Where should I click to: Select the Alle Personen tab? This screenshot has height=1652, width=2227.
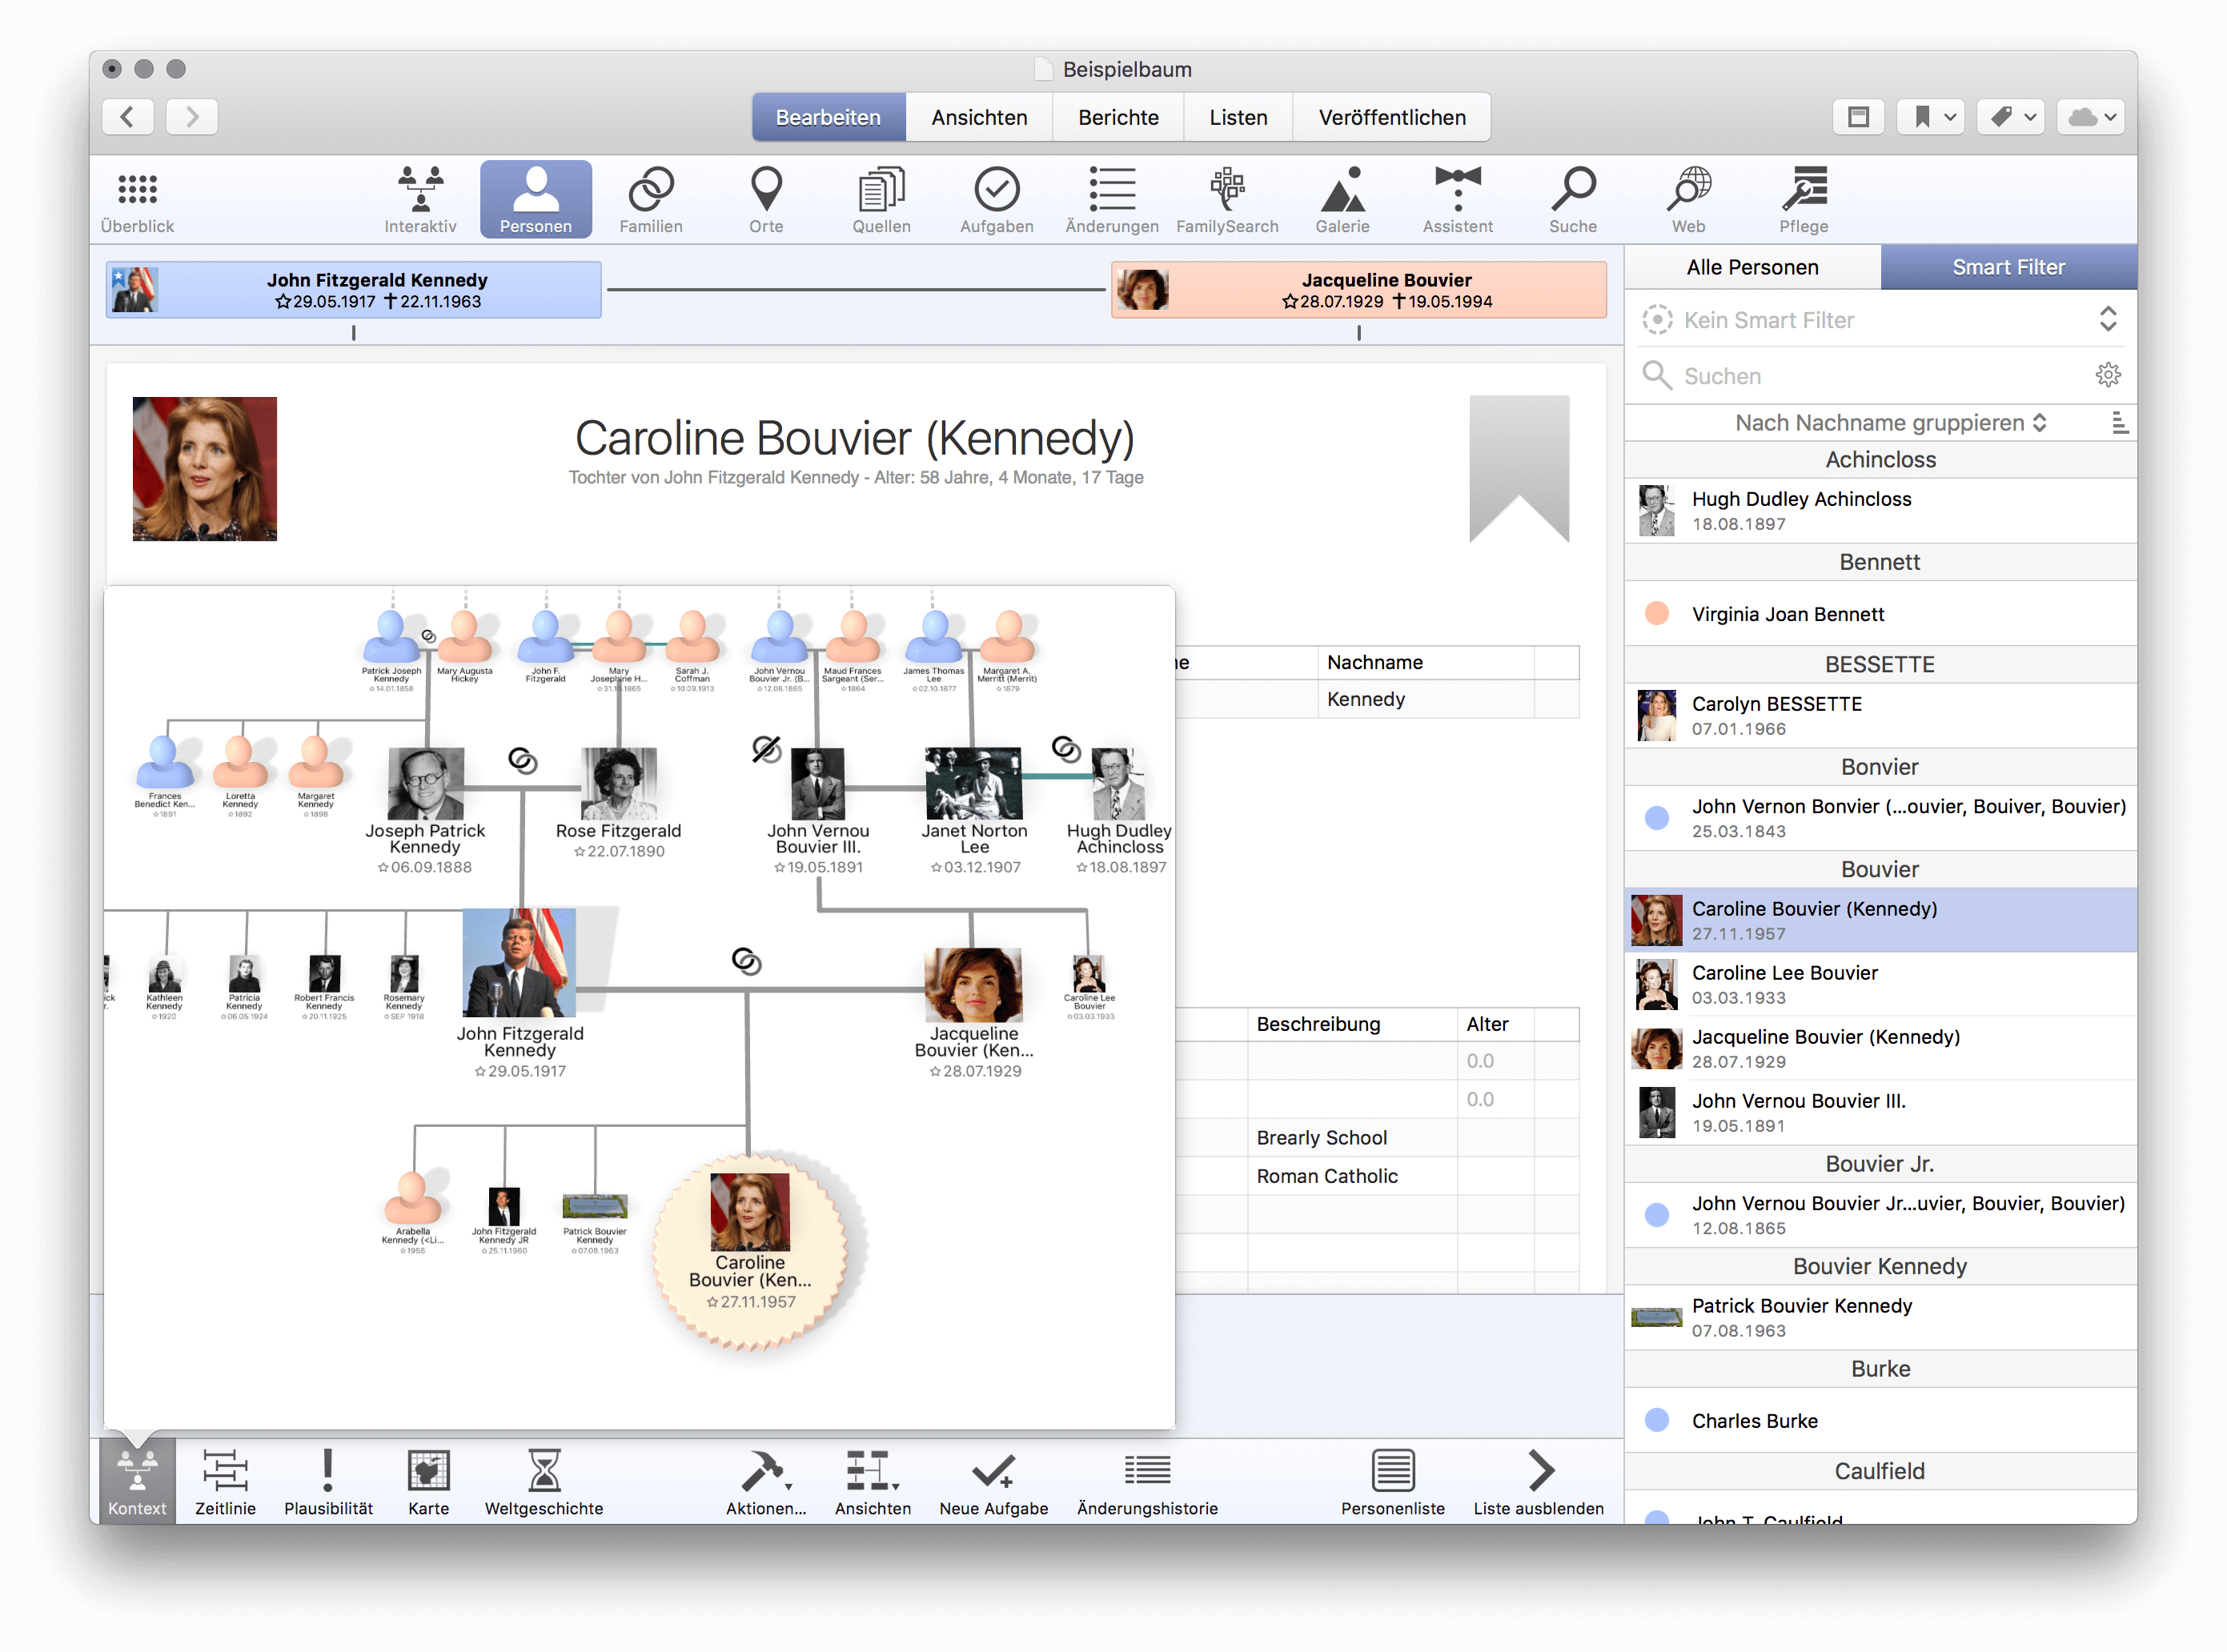coord(1752,267)
